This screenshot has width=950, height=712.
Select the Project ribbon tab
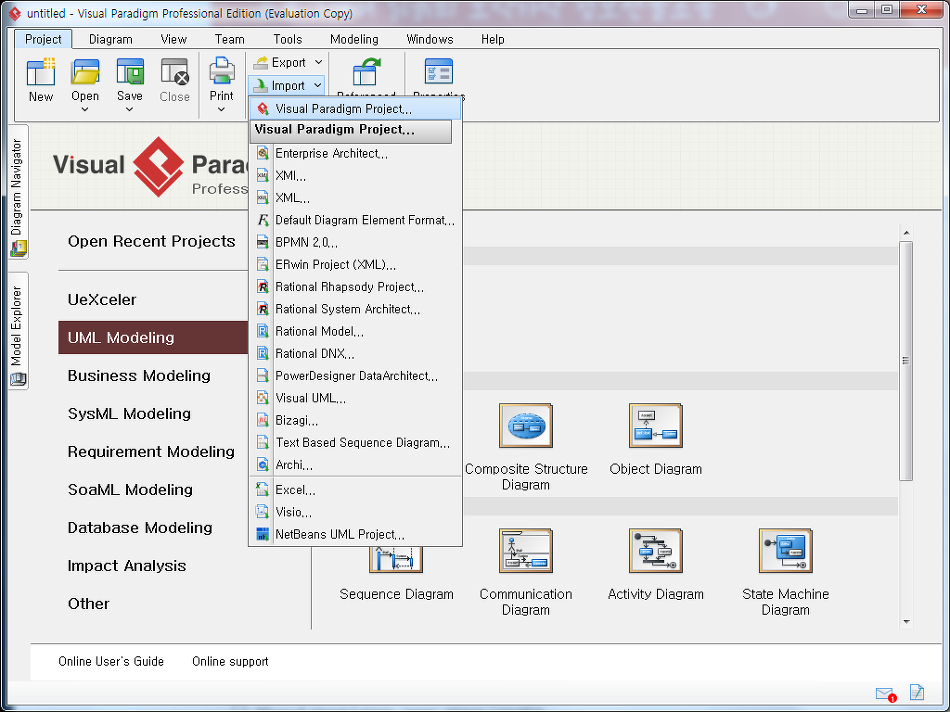[43, 39]
